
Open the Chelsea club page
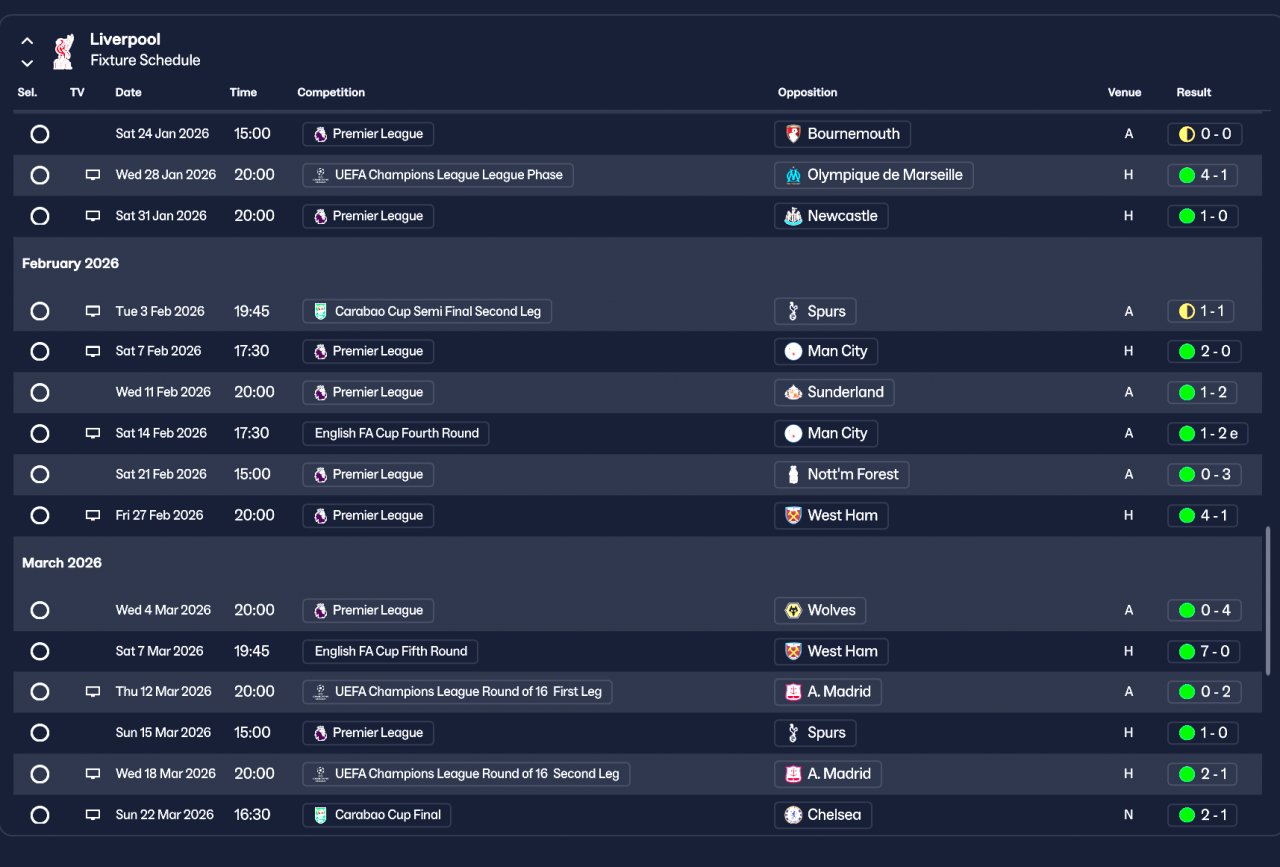tap(823, 815)
